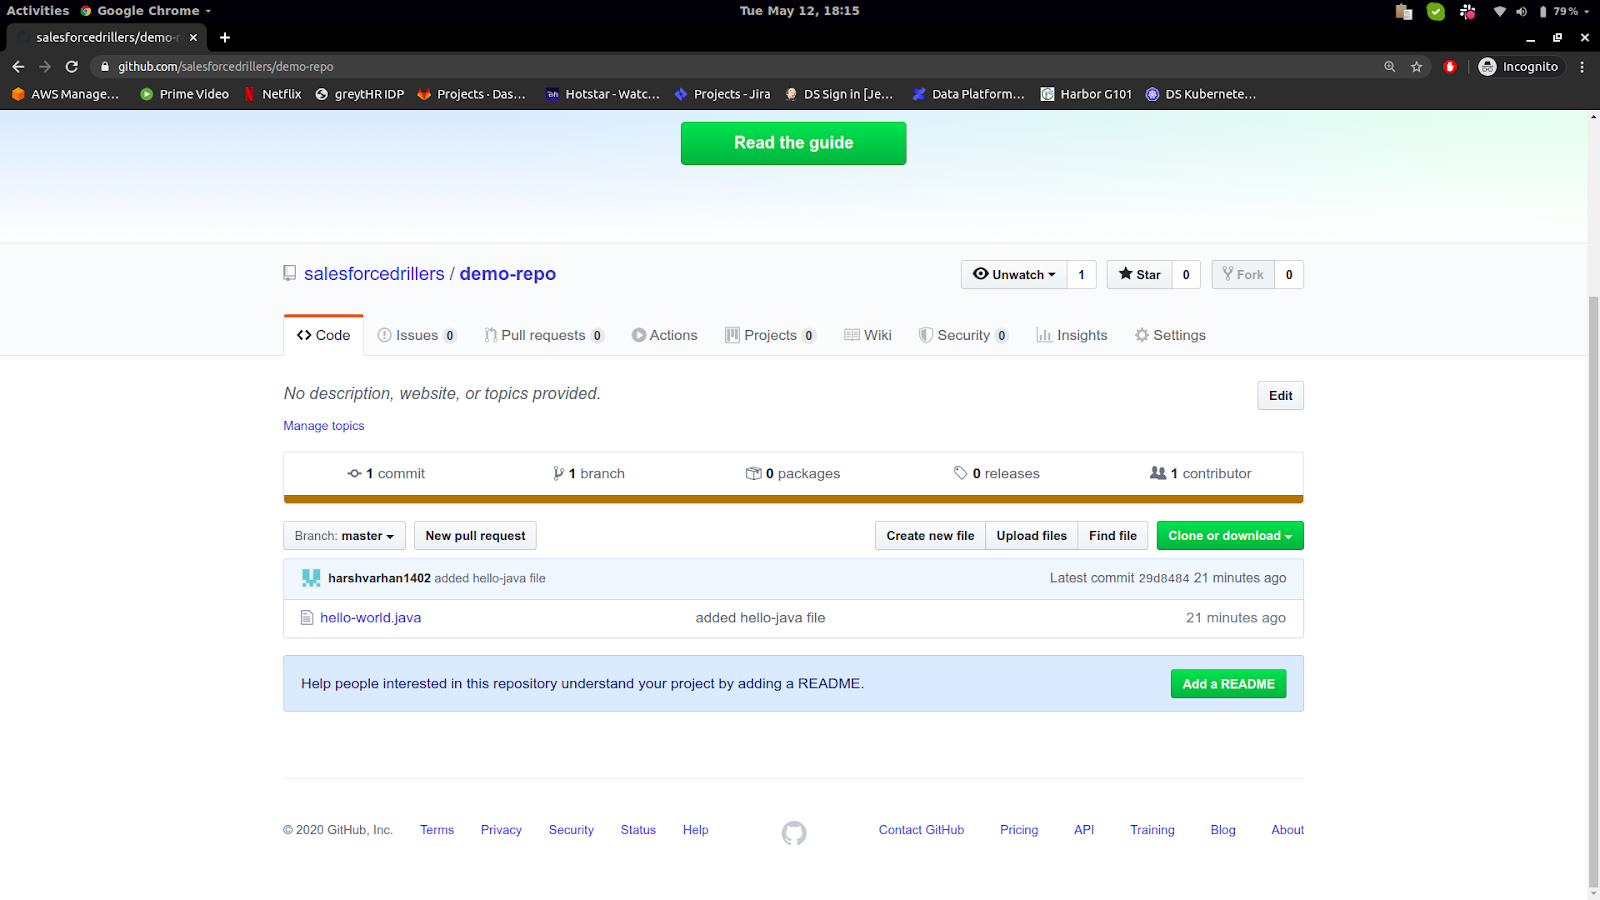Click the github.com address bar

tap(740, 66)
